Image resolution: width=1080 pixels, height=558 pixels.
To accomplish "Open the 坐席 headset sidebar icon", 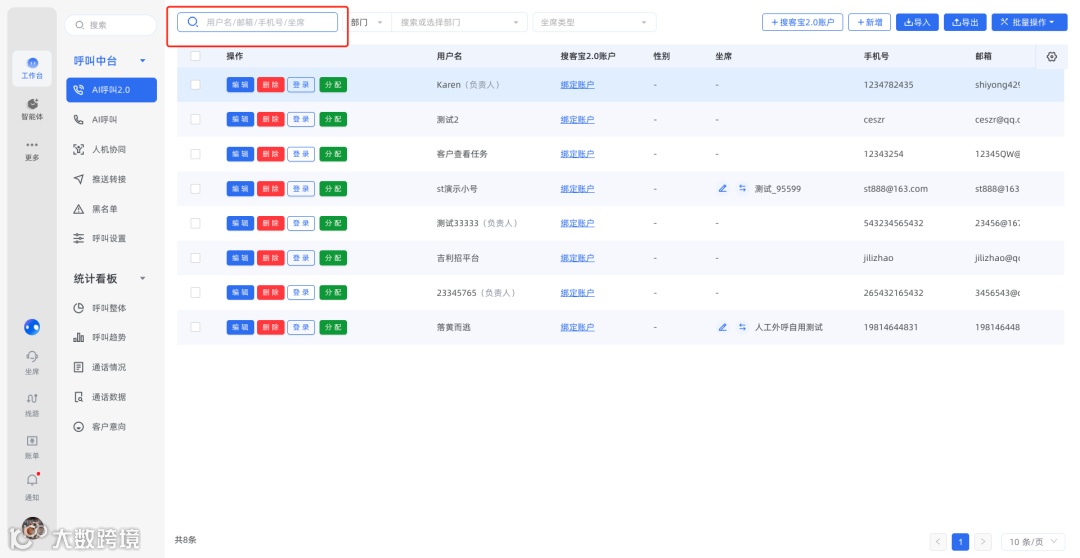I will pyautogui.click(x=32, y=362).
